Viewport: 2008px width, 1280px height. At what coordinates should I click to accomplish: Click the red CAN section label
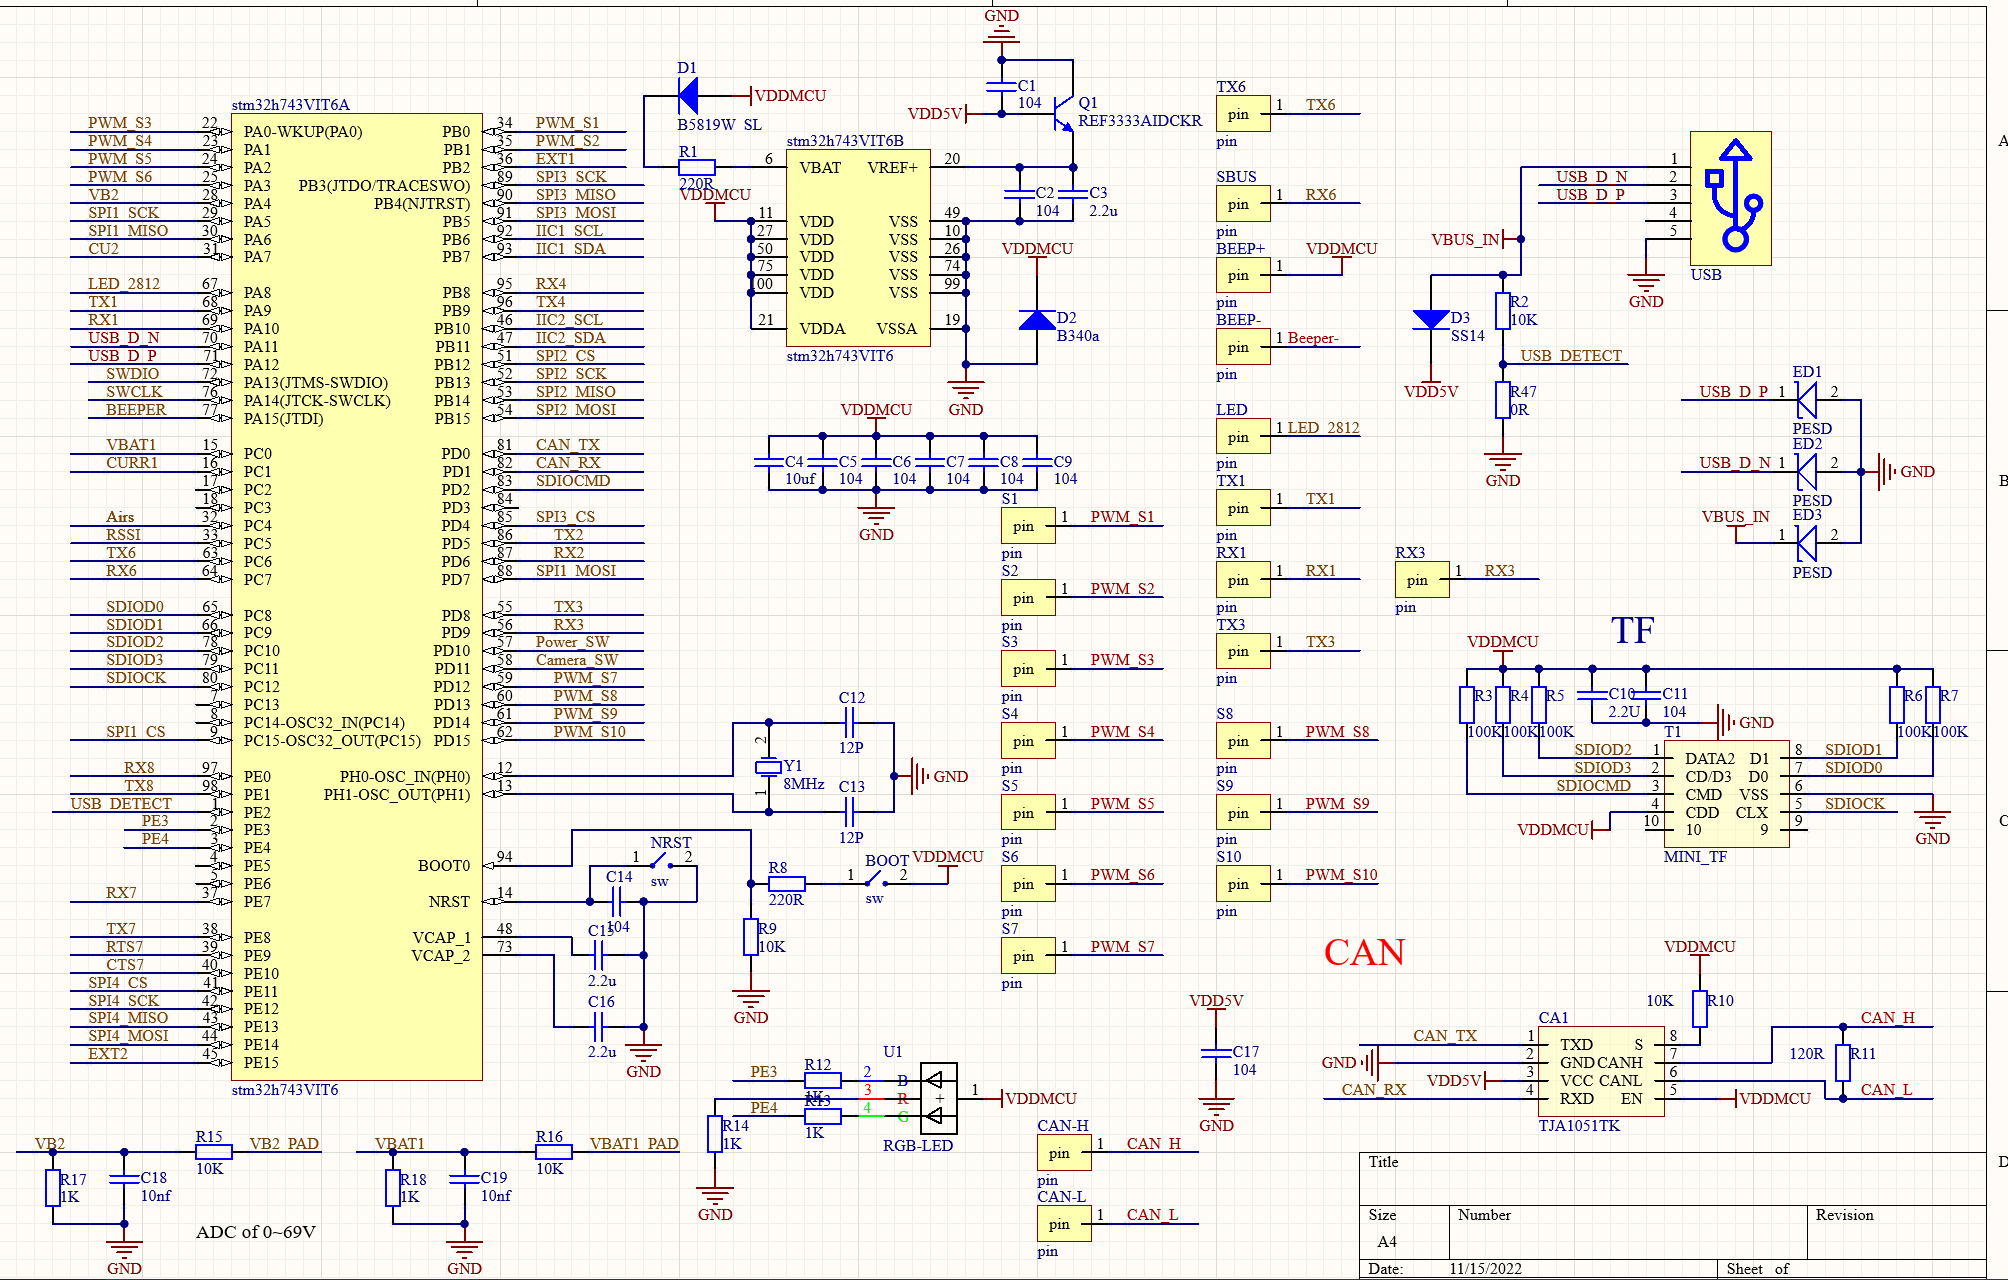[x=1367, y=953]
